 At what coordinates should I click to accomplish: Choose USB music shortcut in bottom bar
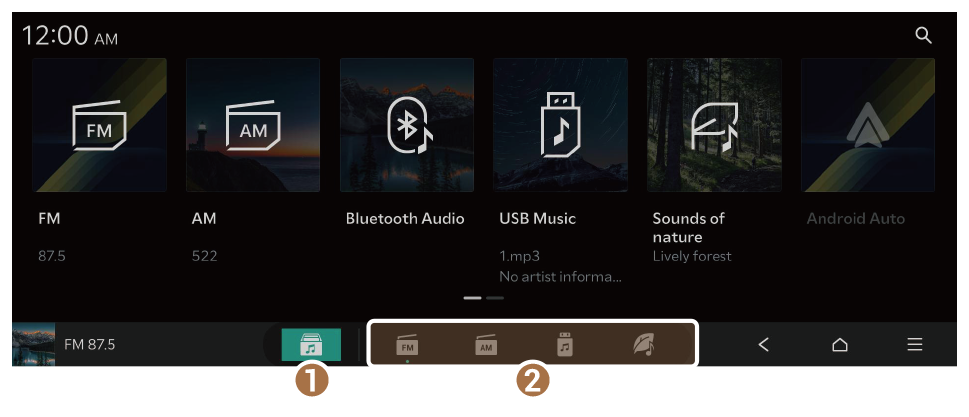[x=565, y=345]
